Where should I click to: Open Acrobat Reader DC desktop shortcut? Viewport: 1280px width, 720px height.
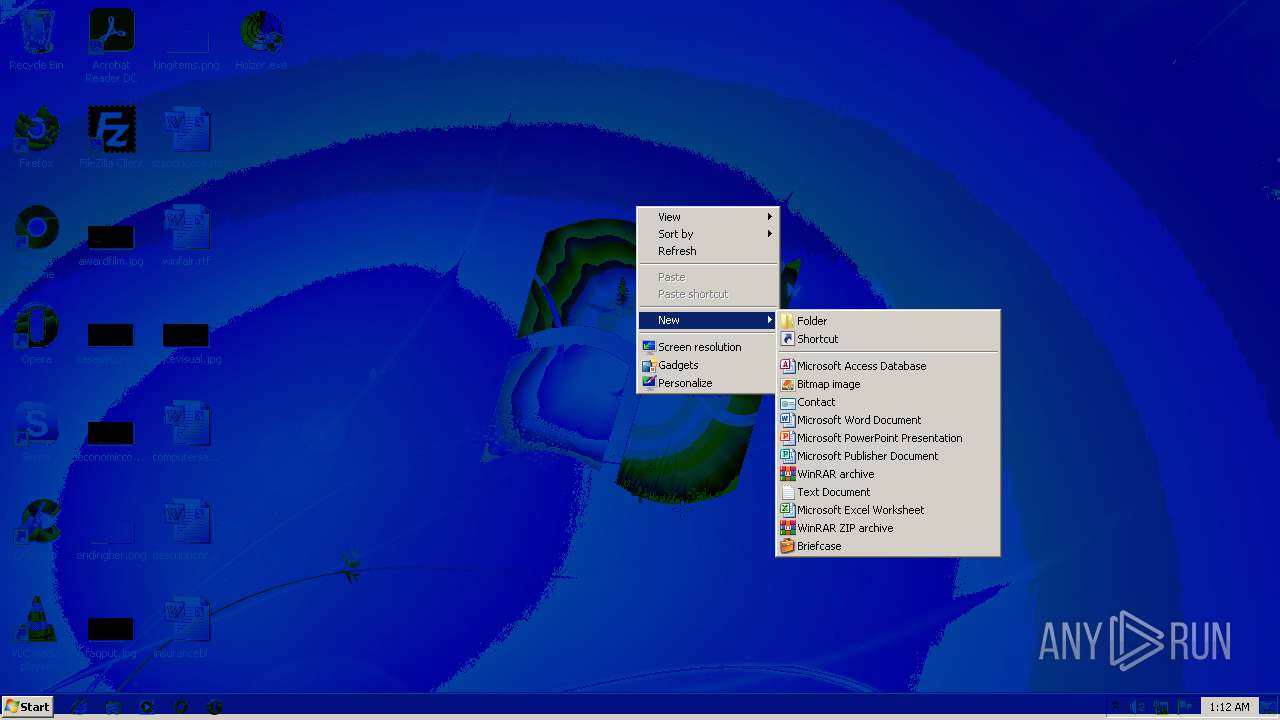coord(111,45)
